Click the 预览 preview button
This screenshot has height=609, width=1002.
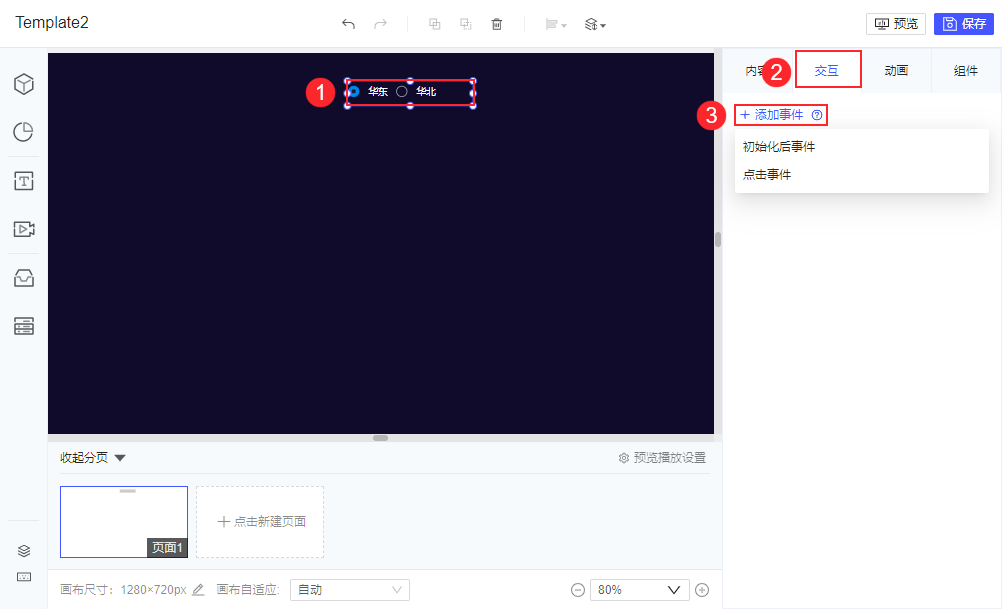[x=896, y=24]
